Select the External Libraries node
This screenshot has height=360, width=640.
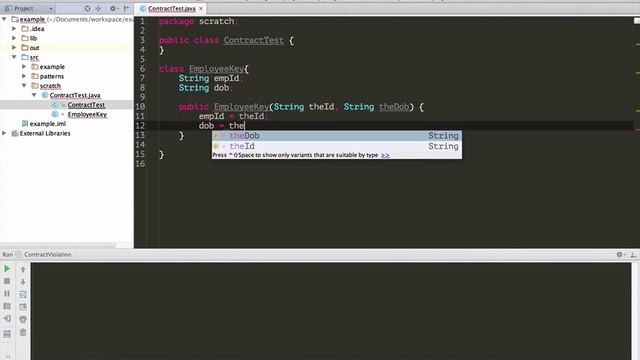click(45, 133)
